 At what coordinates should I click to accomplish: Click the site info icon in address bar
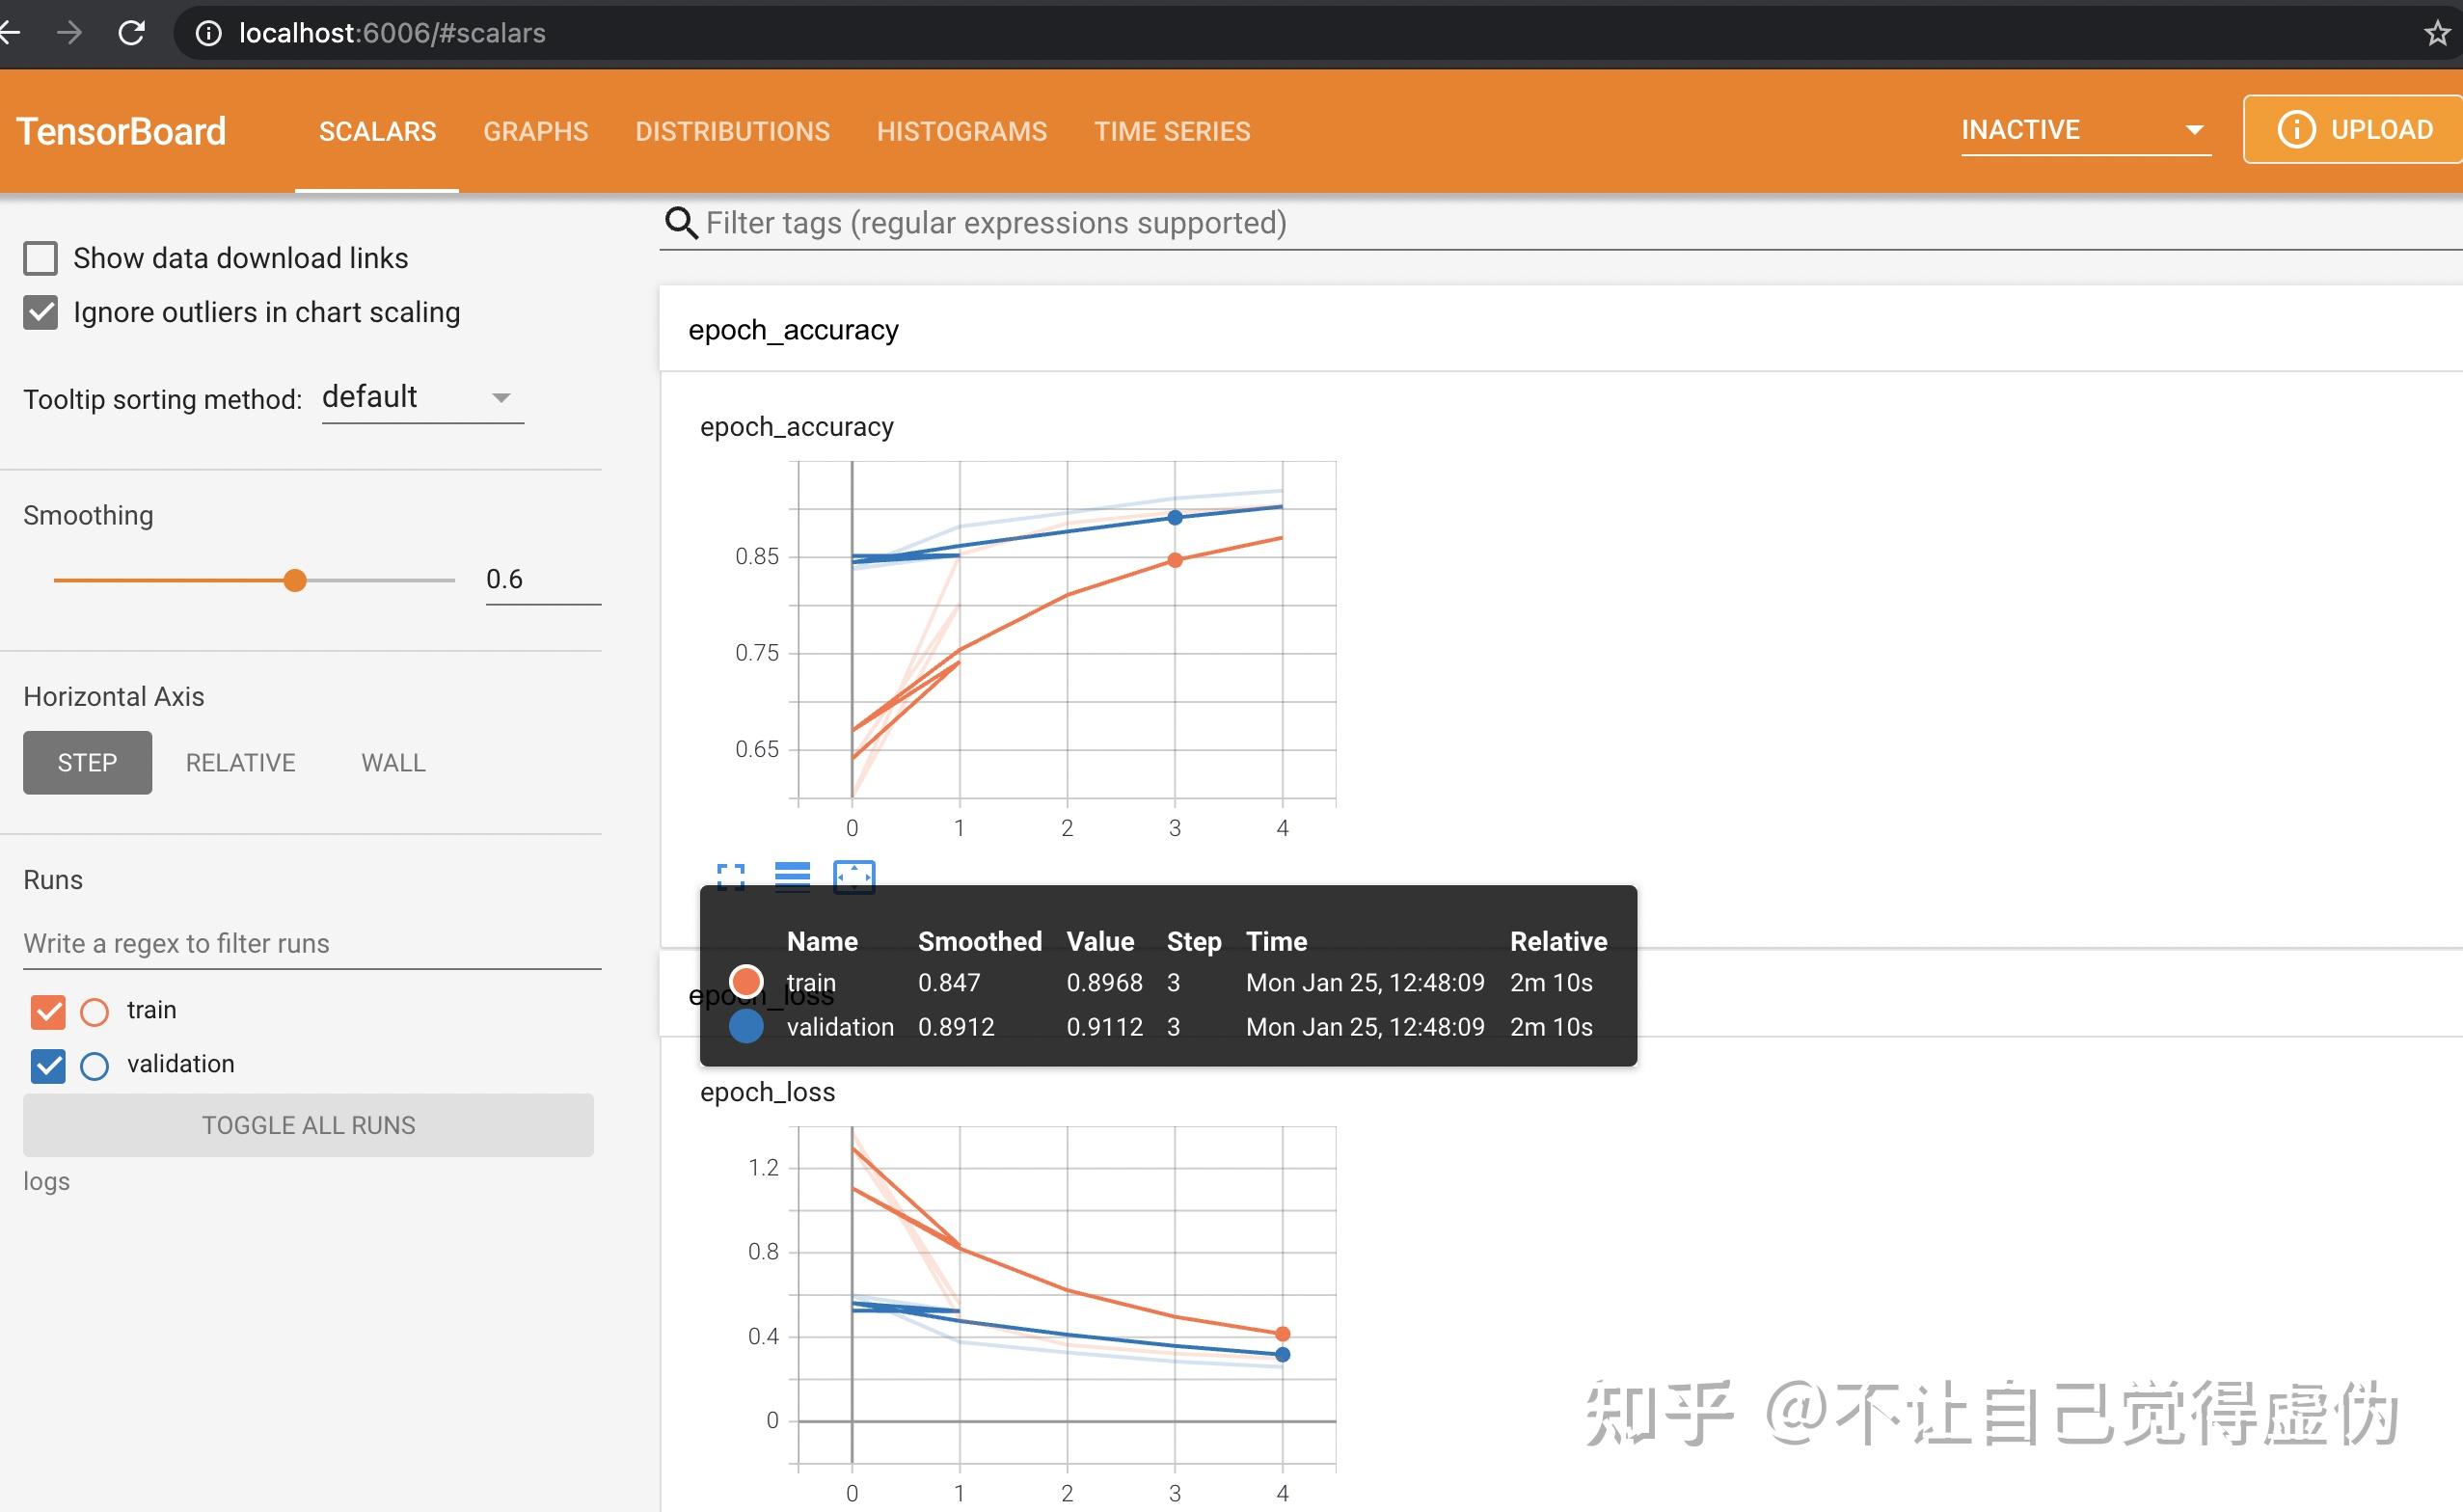tap(208, 33)
